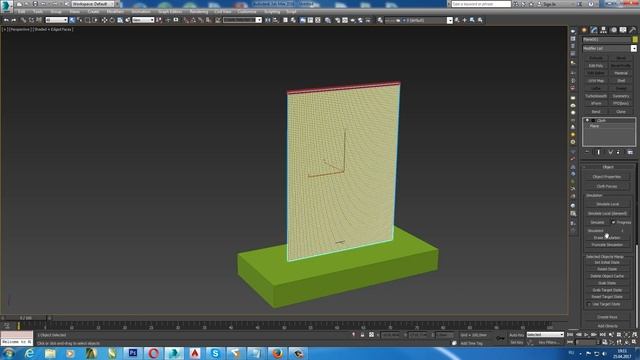
Task: Open Firefox from the Windows taskbar
Action: [x=277, y=353]
